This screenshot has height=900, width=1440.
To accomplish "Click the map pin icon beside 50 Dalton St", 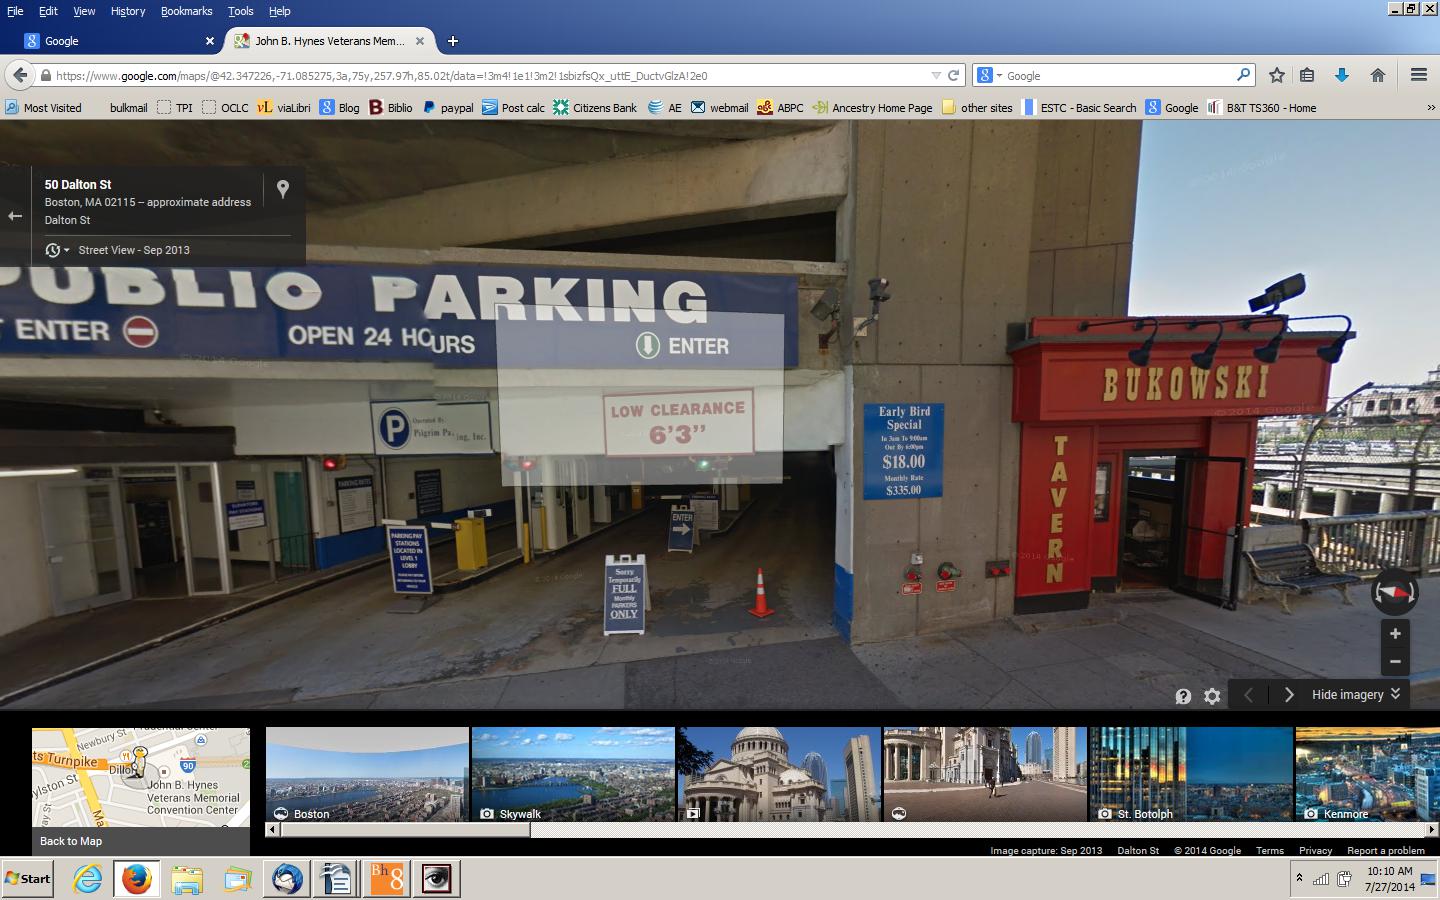I will pyautogui.click(x=283, y=189).
